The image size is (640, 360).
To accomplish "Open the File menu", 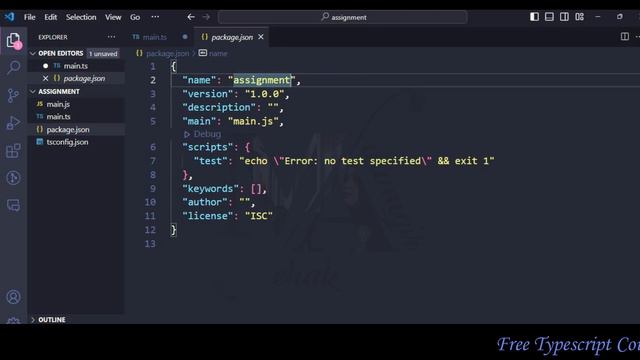I will 29,17.
